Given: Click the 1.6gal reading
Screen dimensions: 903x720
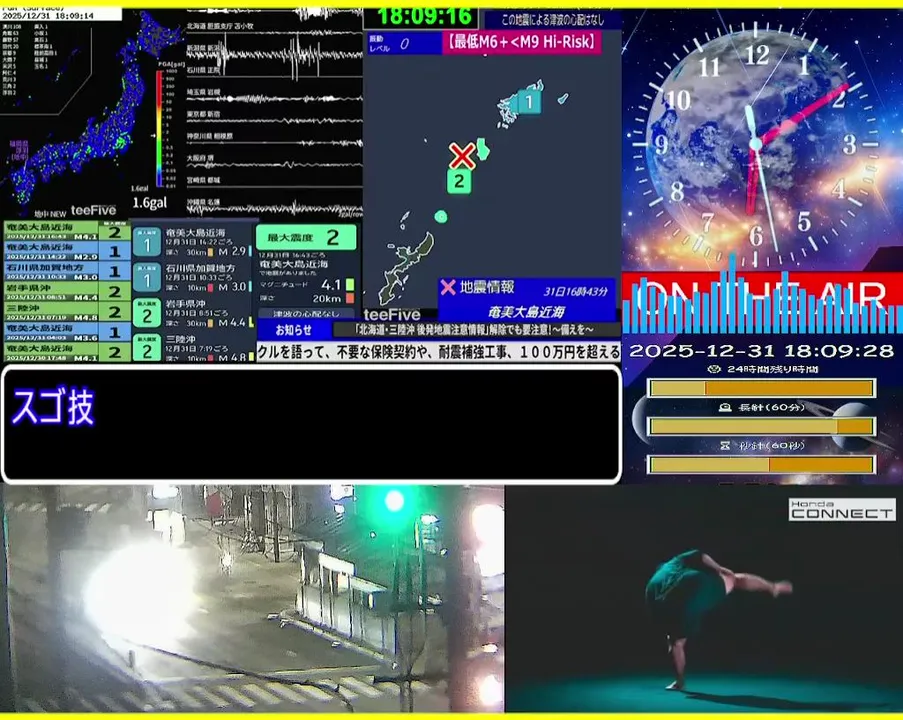Looking at the screenshot, I should 150,203.
